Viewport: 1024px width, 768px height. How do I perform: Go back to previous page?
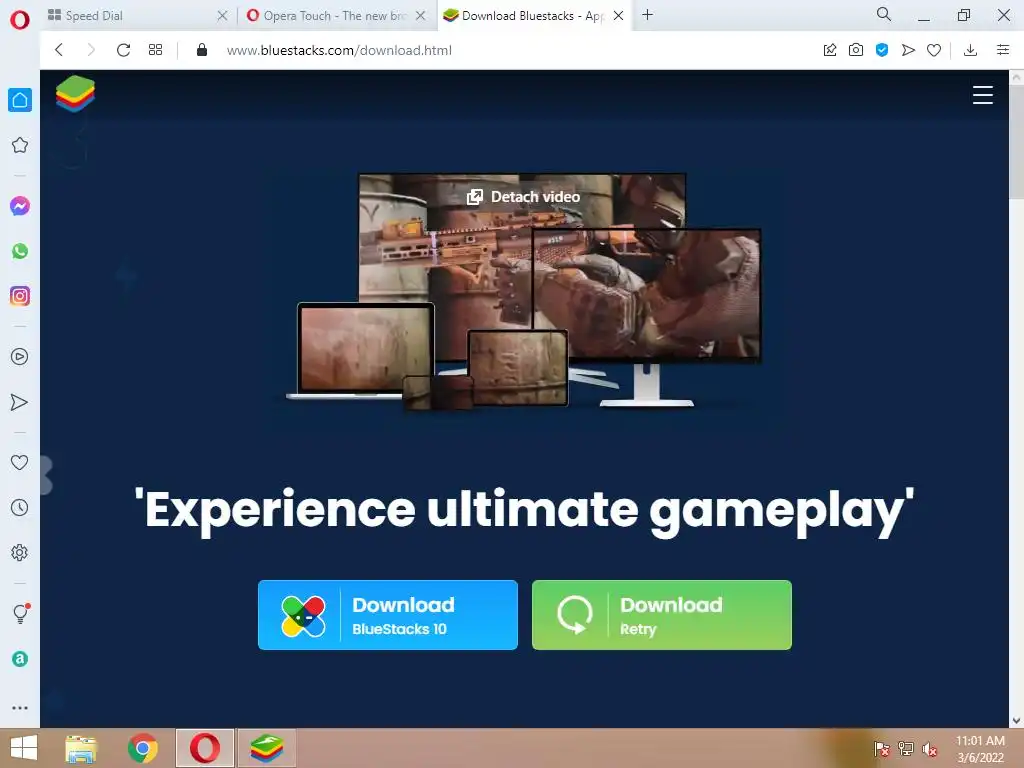59,50
